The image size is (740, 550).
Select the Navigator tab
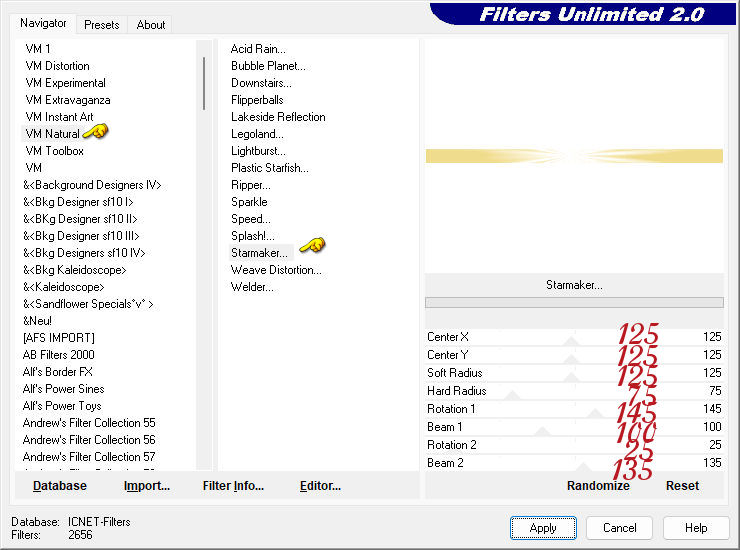43,23
